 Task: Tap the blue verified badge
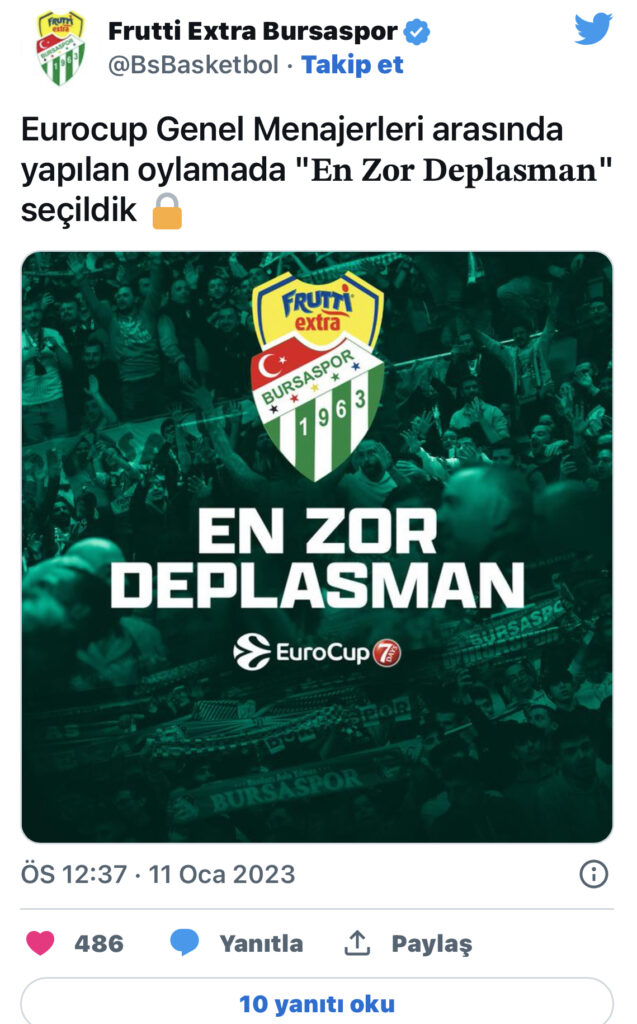point(417,31)
